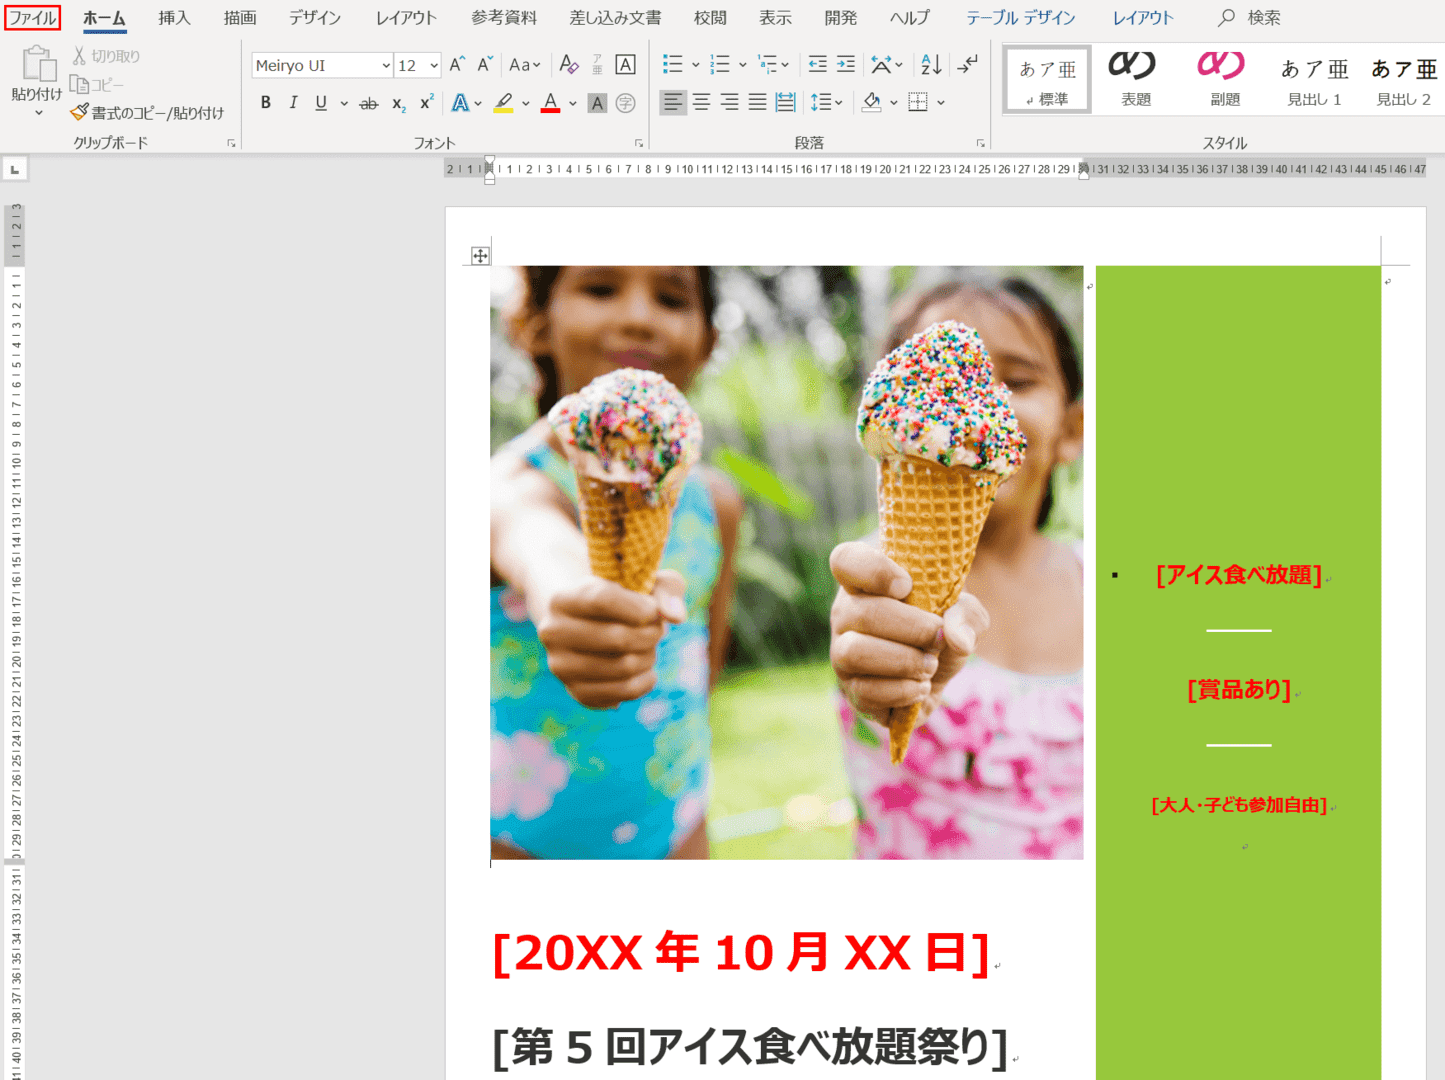
Task: Toggle character shading icon
Action: [x=597, y=102]
